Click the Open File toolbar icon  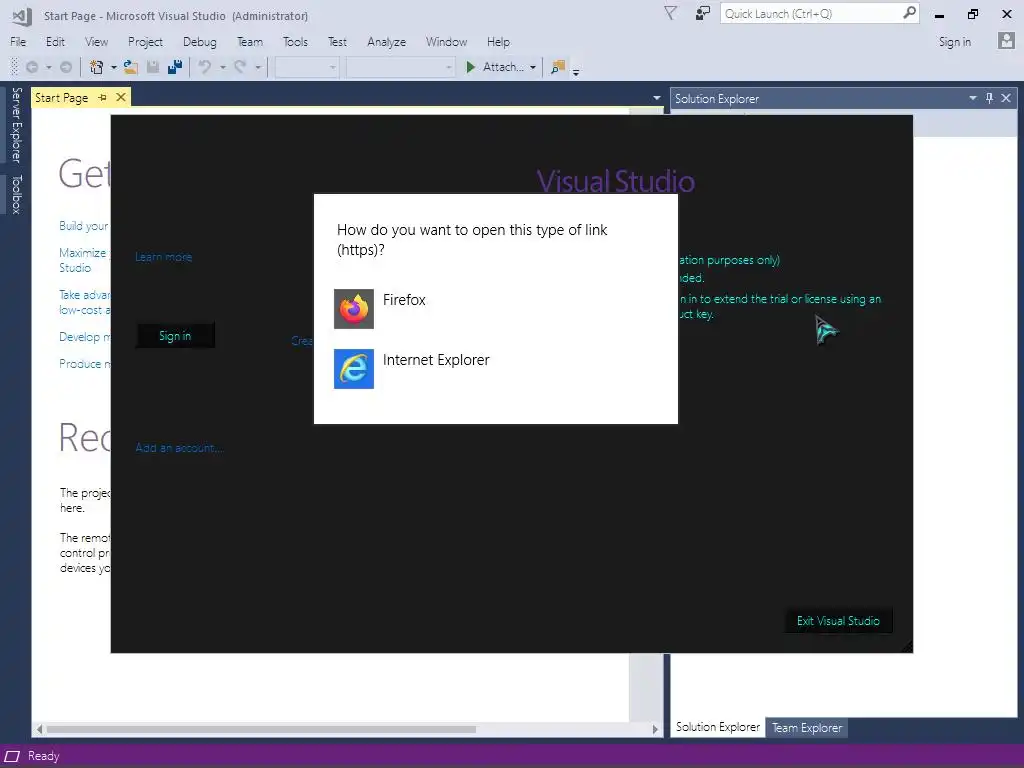pos(131,67)
